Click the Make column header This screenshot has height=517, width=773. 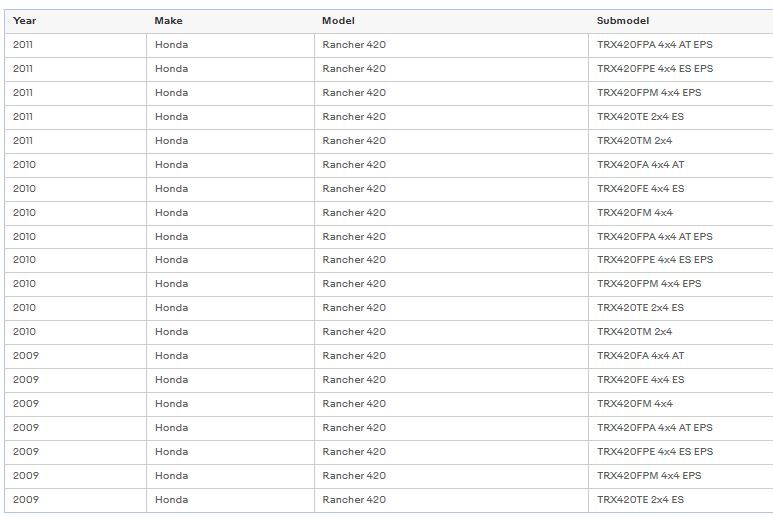coord(169,21)
